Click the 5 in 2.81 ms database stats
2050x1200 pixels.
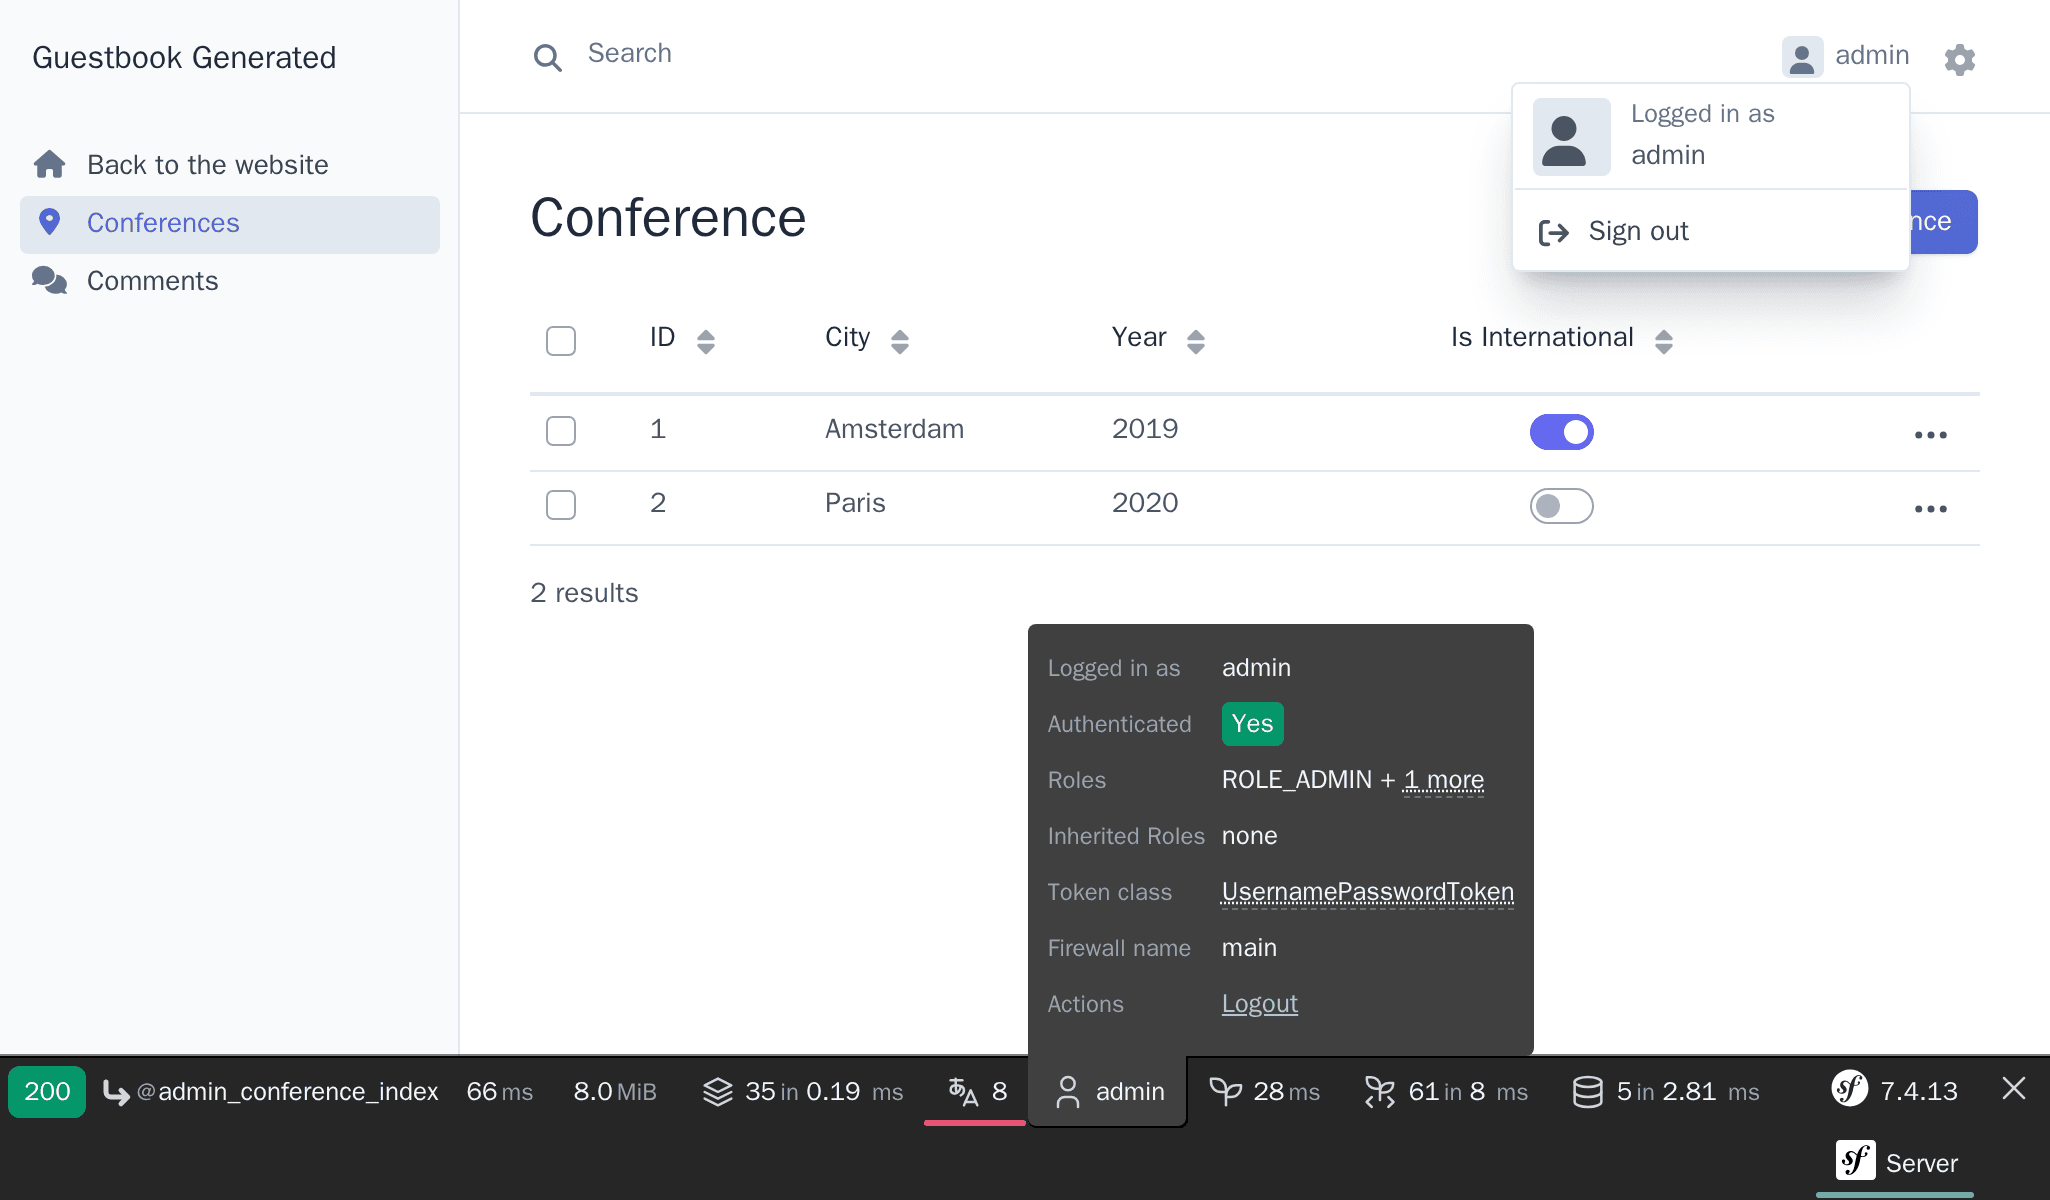(1688, 1091)
